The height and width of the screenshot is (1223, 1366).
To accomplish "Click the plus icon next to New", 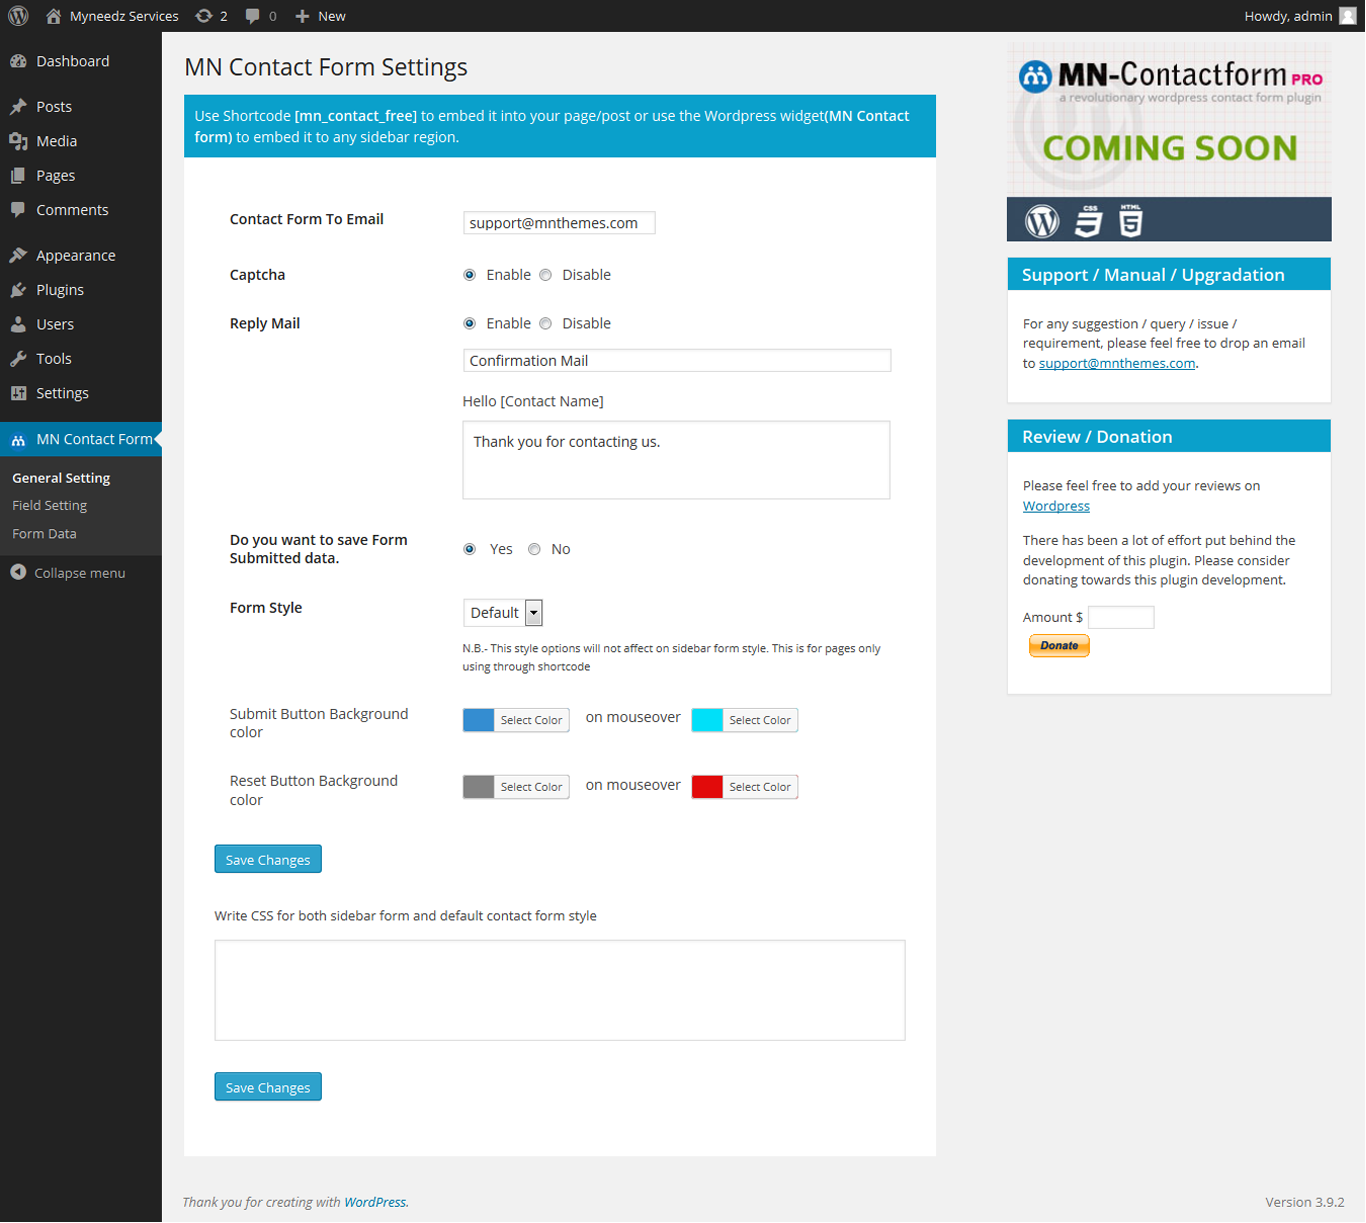I will point(302,16).
